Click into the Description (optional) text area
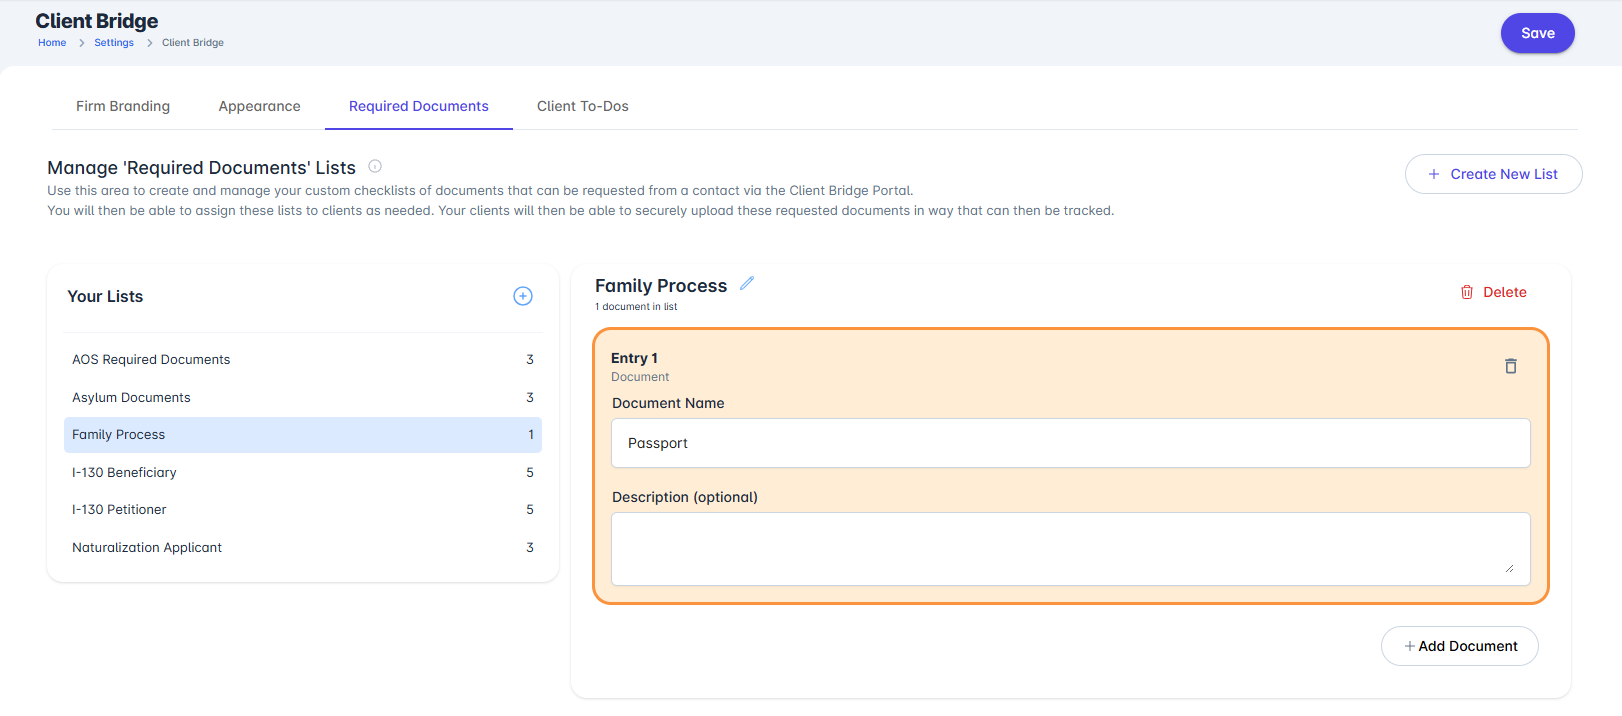1622x716 pixels. pos(1070,549)
